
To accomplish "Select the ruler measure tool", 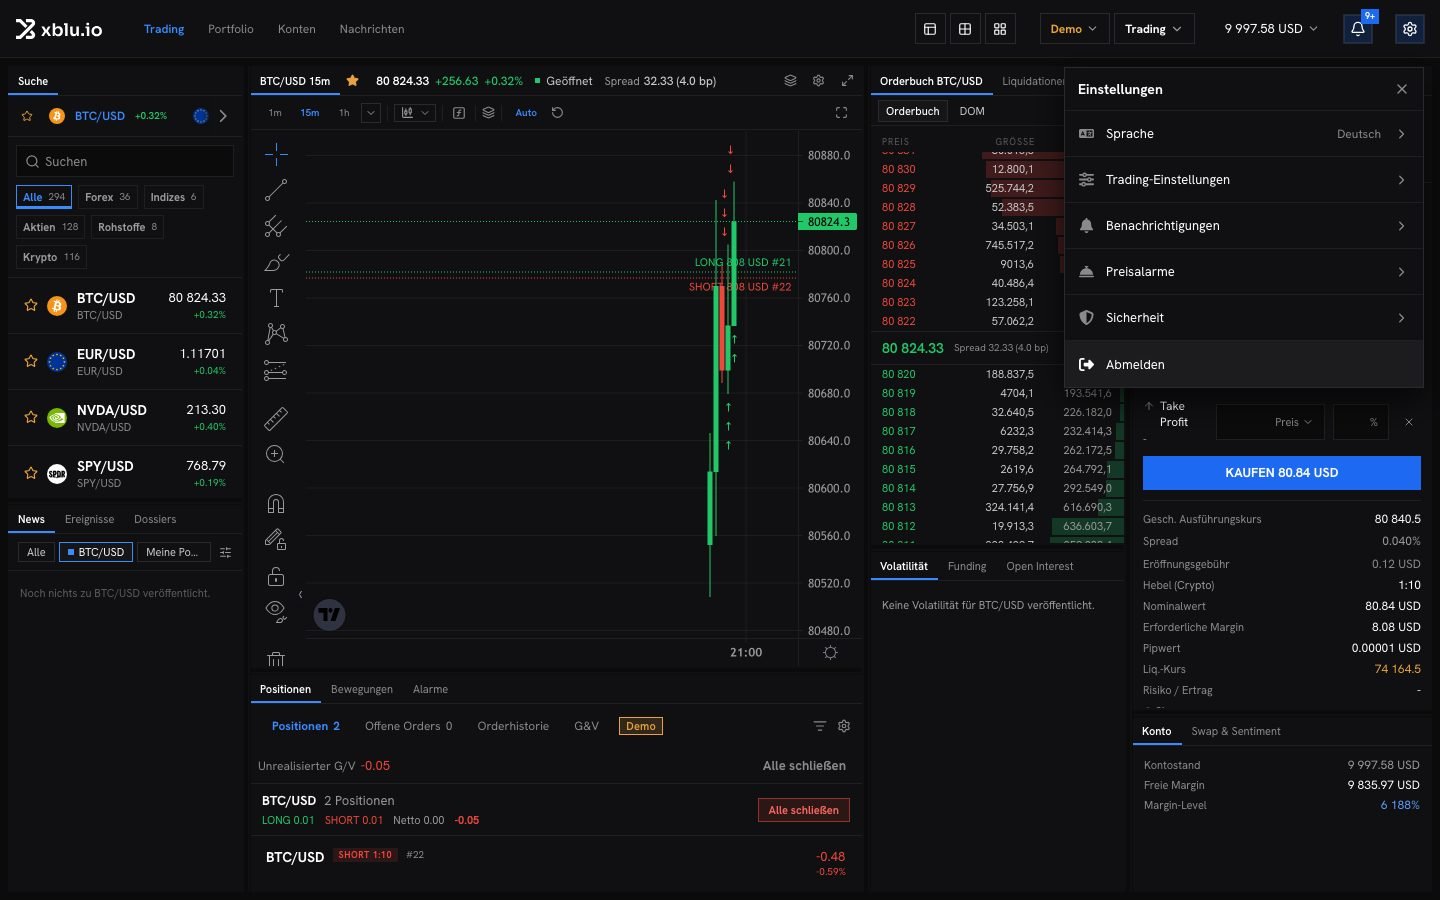I will click(x=276, y=418).
